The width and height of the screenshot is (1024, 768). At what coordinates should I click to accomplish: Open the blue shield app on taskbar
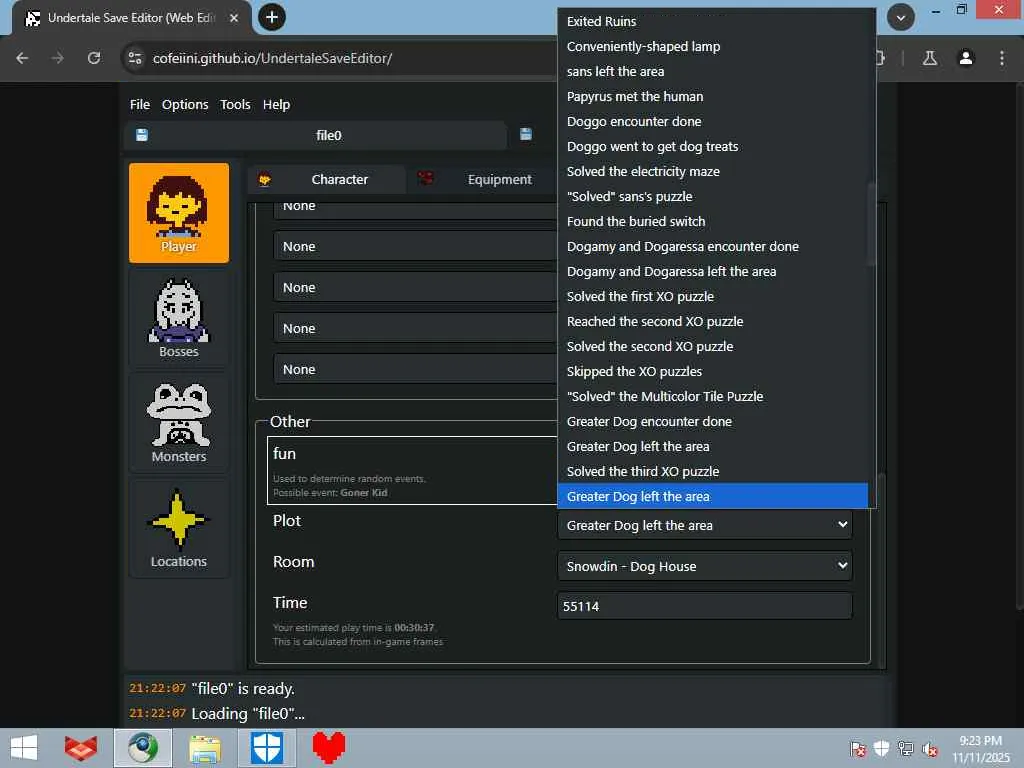(267, 748)
